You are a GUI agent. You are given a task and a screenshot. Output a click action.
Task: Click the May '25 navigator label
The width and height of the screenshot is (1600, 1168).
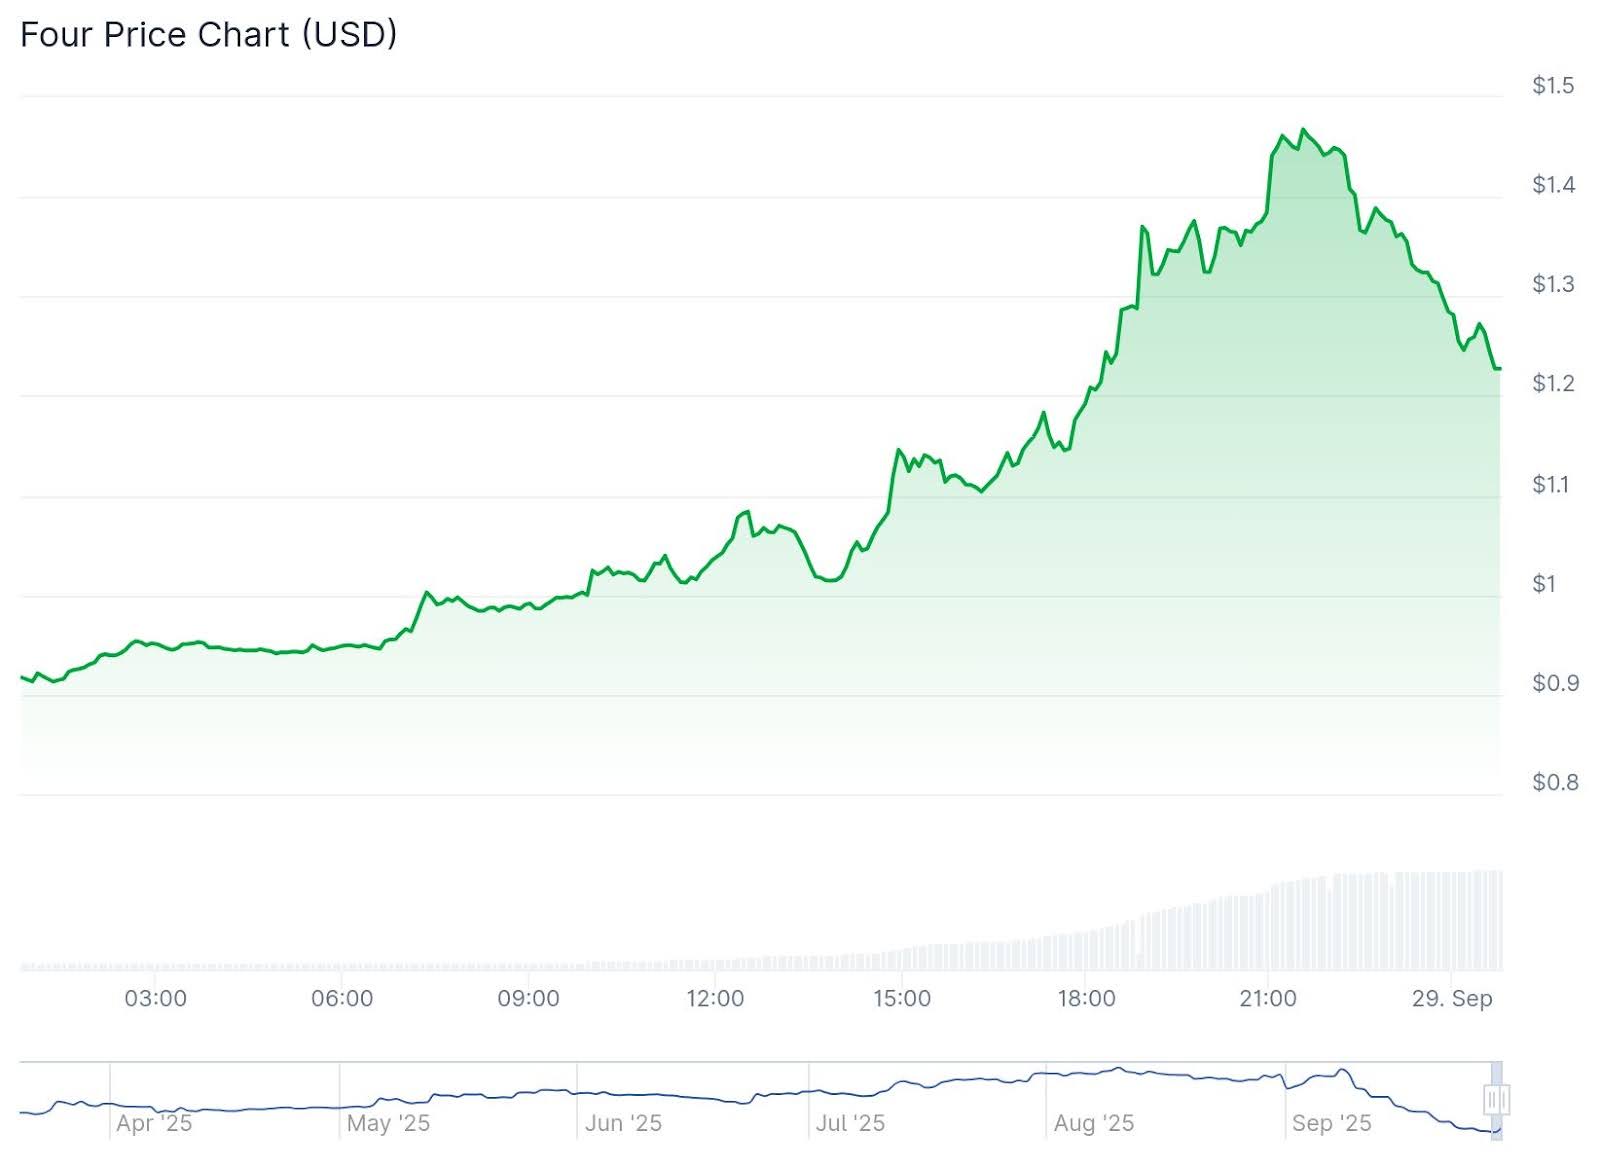388,1123
